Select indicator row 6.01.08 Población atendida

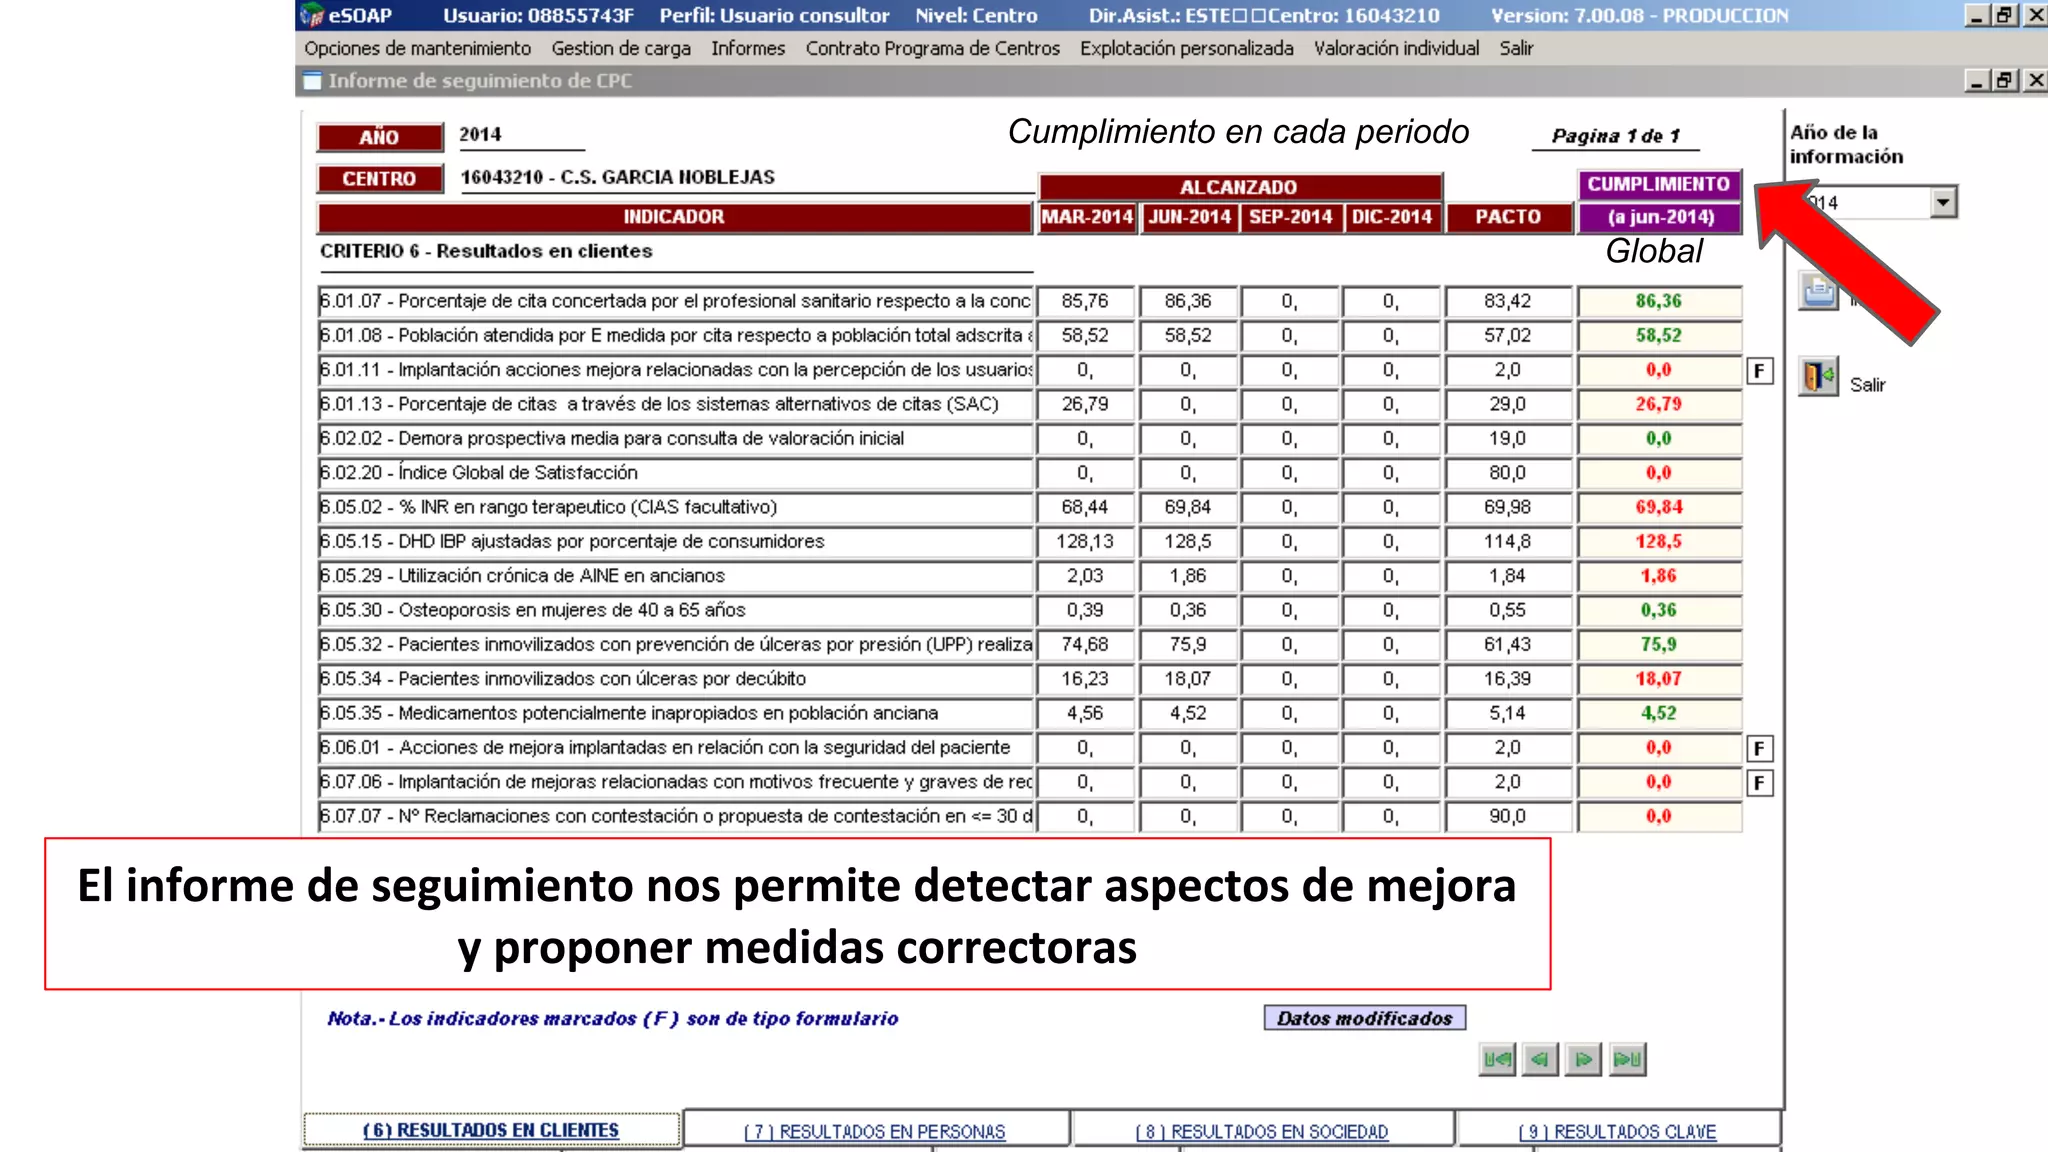(675, 336)
